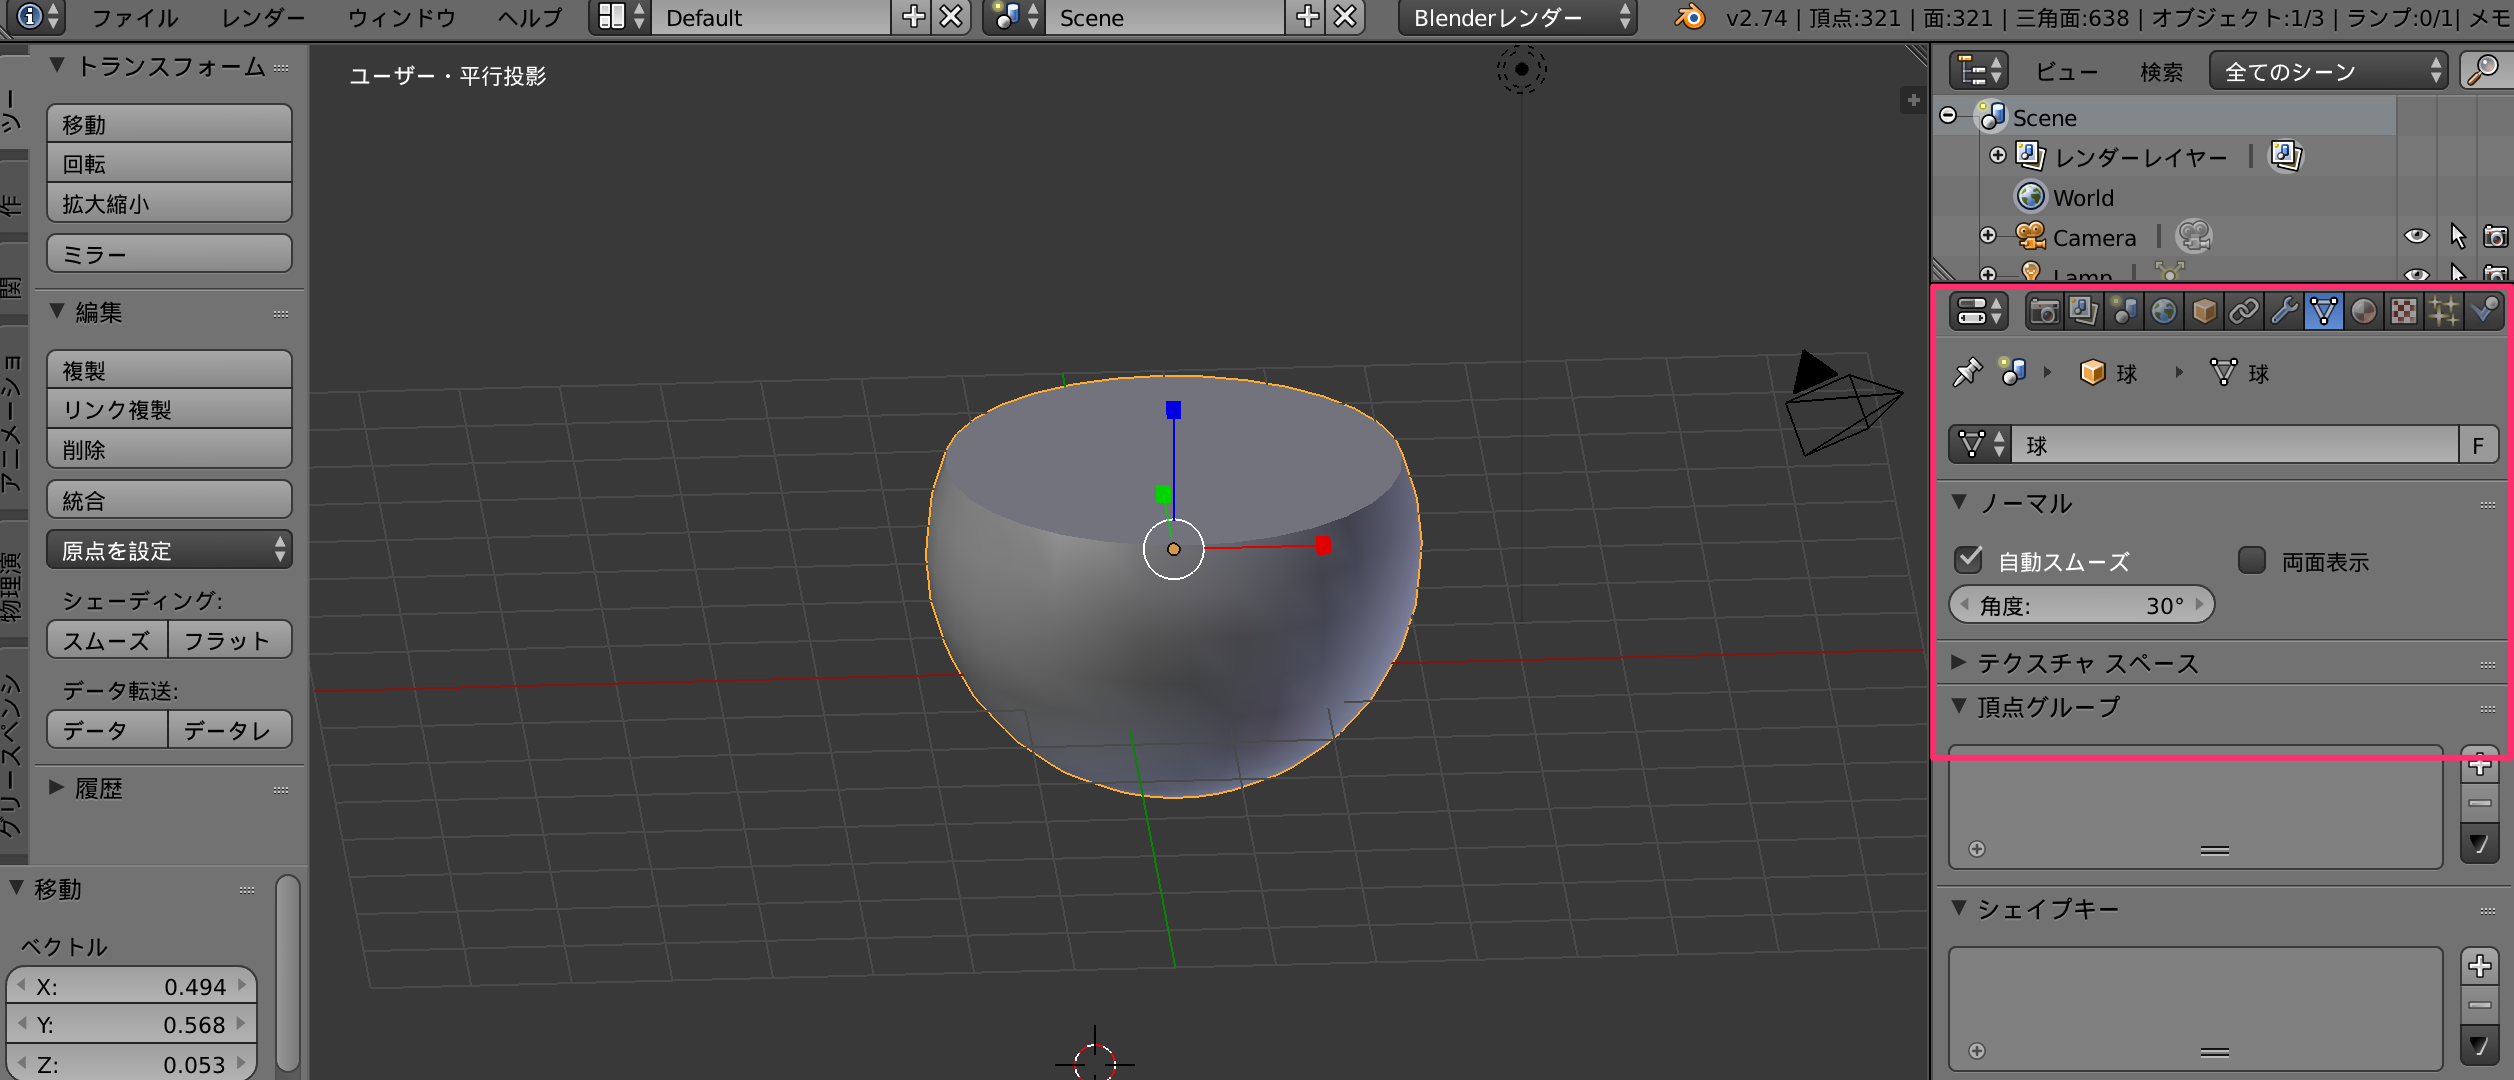Open the ウィンドウ menu
This screenshot has width=2514, height=1080.
(x=401, y=17)
